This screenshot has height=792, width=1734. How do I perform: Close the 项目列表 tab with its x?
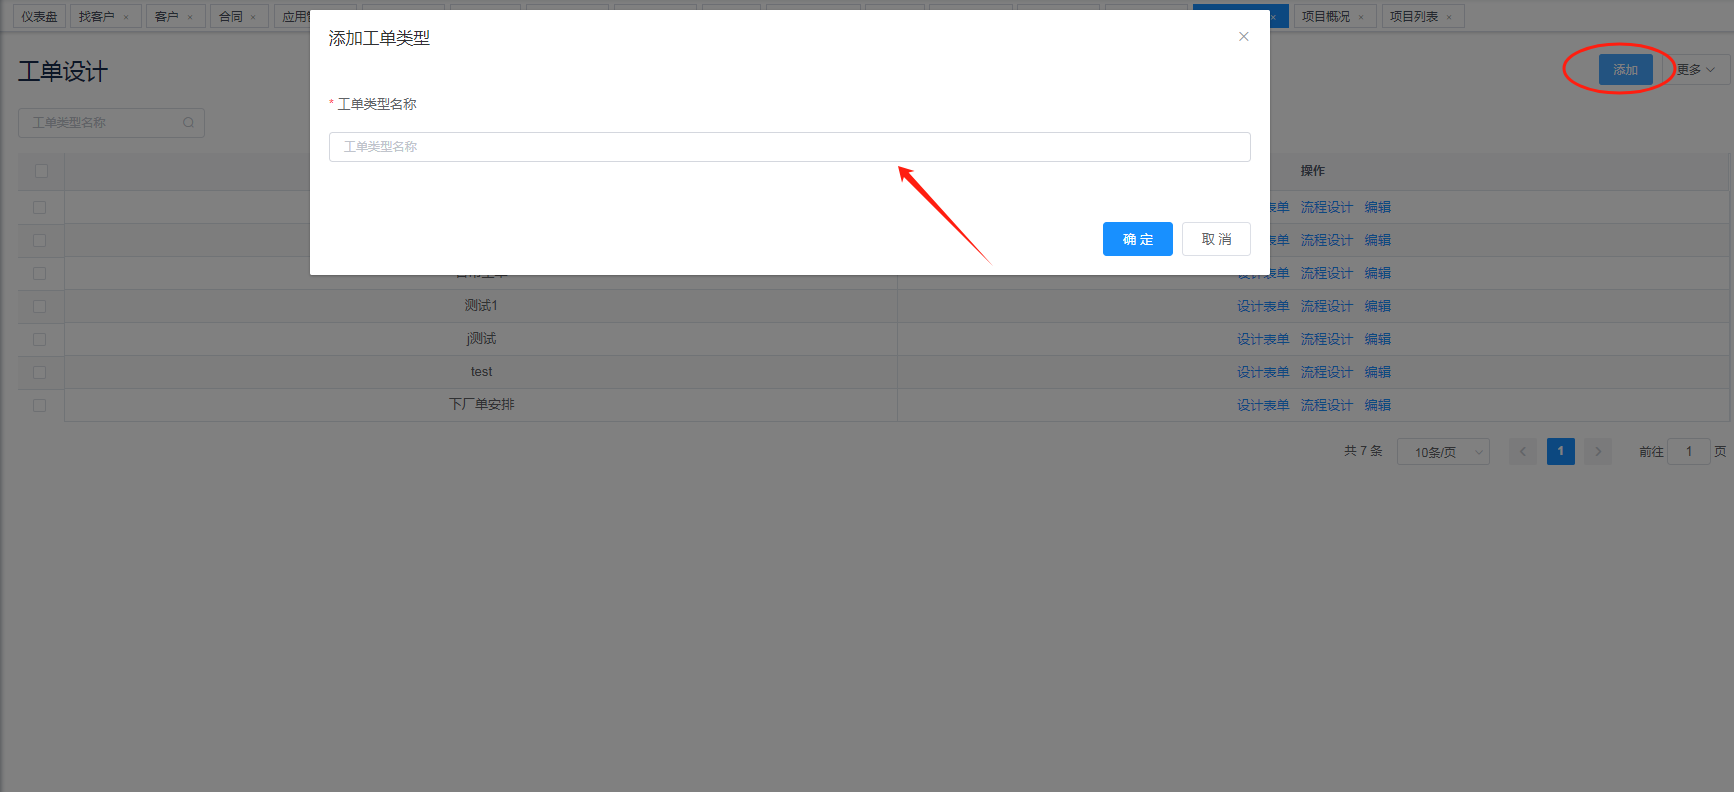click(1448, 17)
